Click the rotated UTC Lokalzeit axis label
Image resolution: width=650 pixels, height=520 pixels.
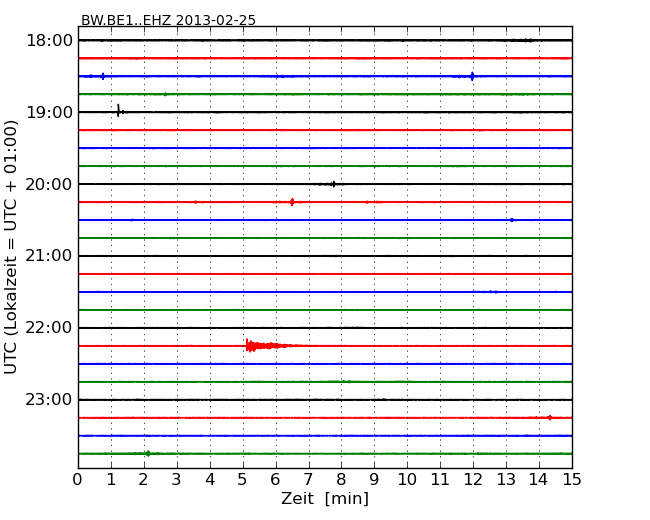pyautogui.click(x=10, y=247)
